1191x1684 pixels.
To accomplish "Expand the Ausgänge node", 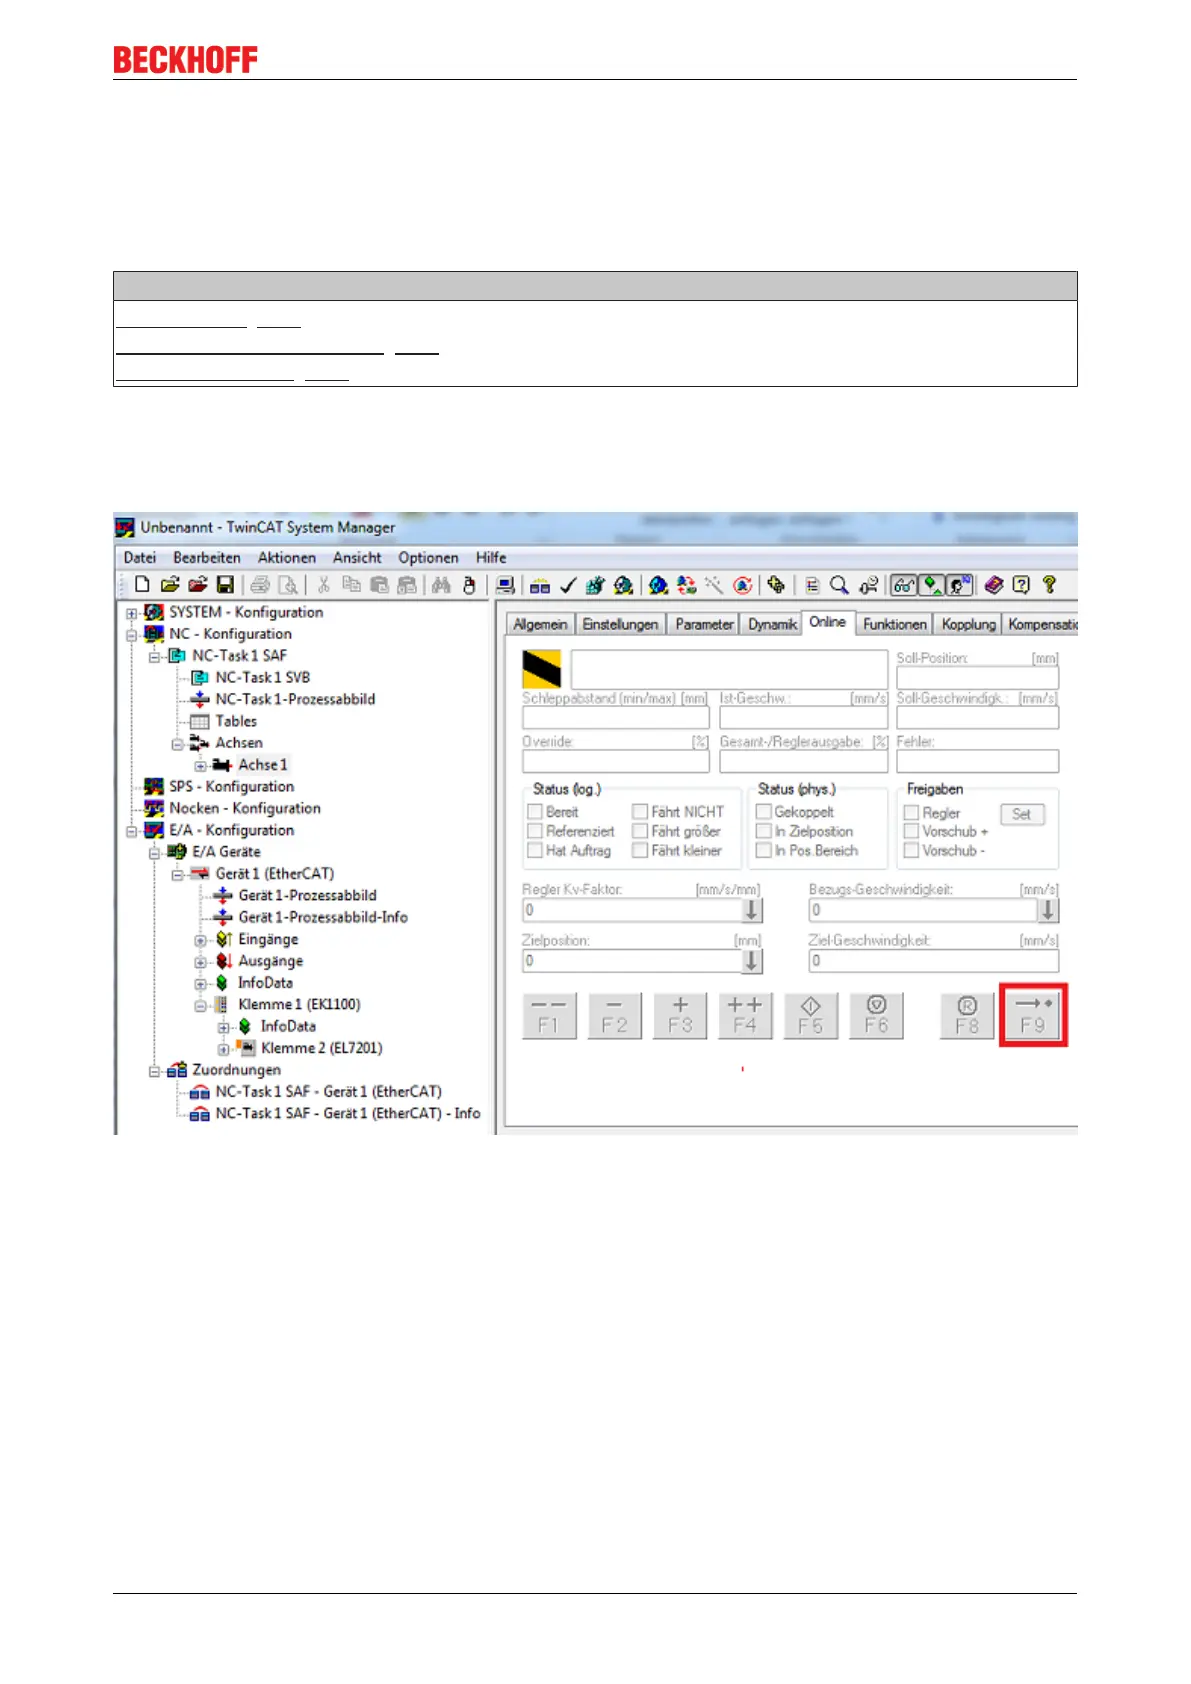I will 200,962.
